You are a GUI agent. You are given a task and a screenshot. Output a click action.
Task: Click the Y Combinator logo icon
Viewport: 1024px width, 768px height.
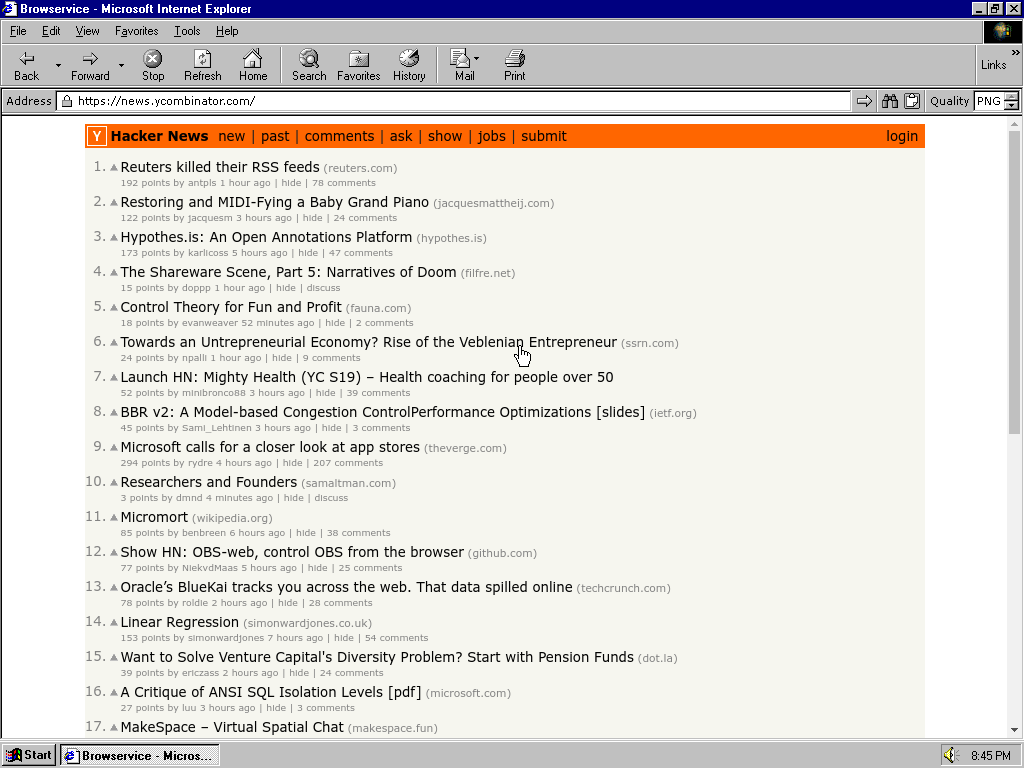point(97,136)
